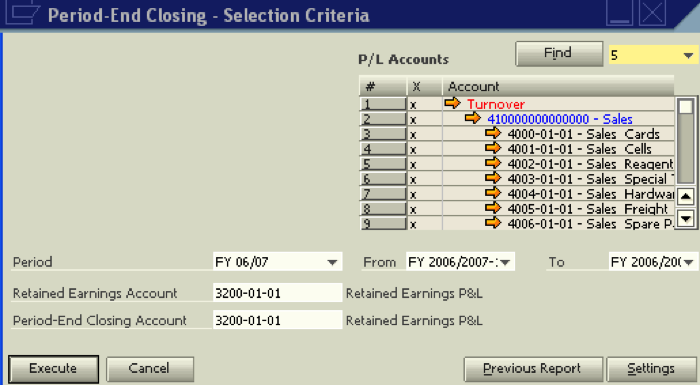This screenshot has height=385, width=700.
Task: Select 410000000000000 - Sales text
Action: click(x=560, y=119)
